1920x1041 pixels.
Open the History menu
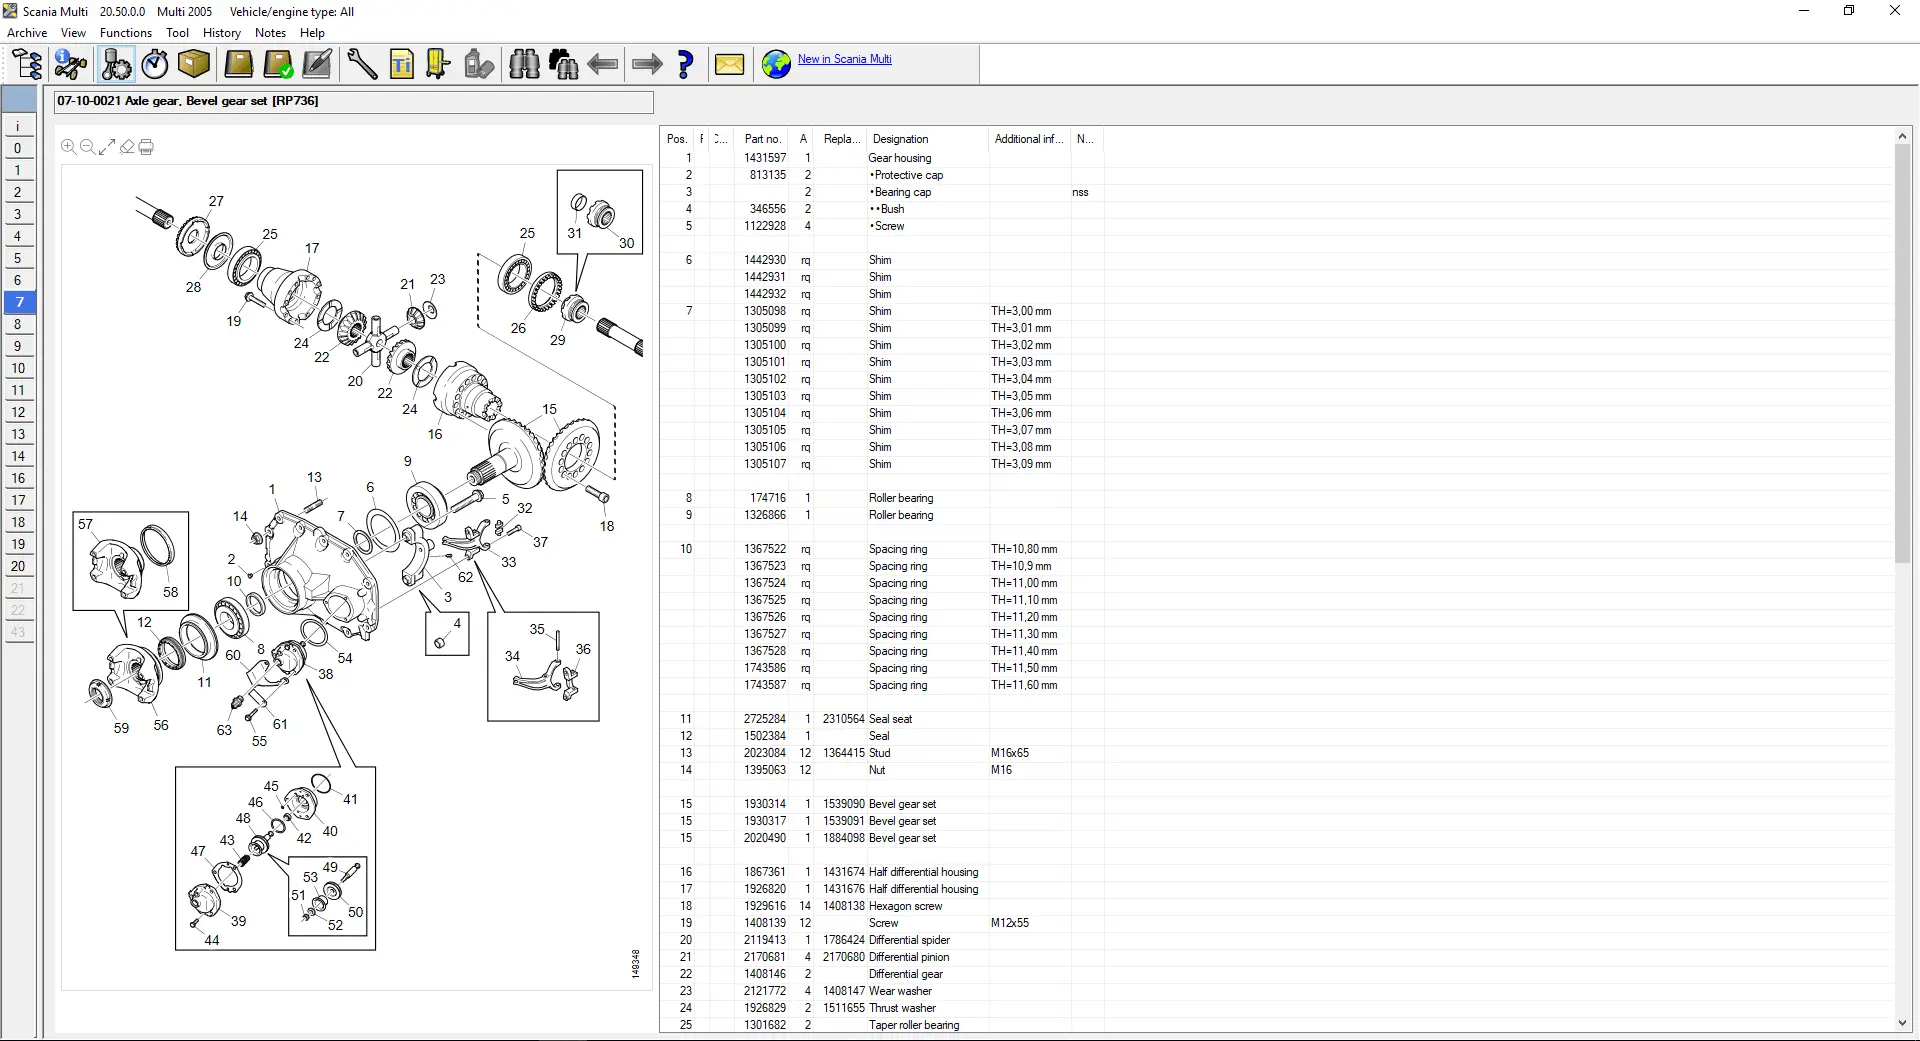click(x=221, y=33)
